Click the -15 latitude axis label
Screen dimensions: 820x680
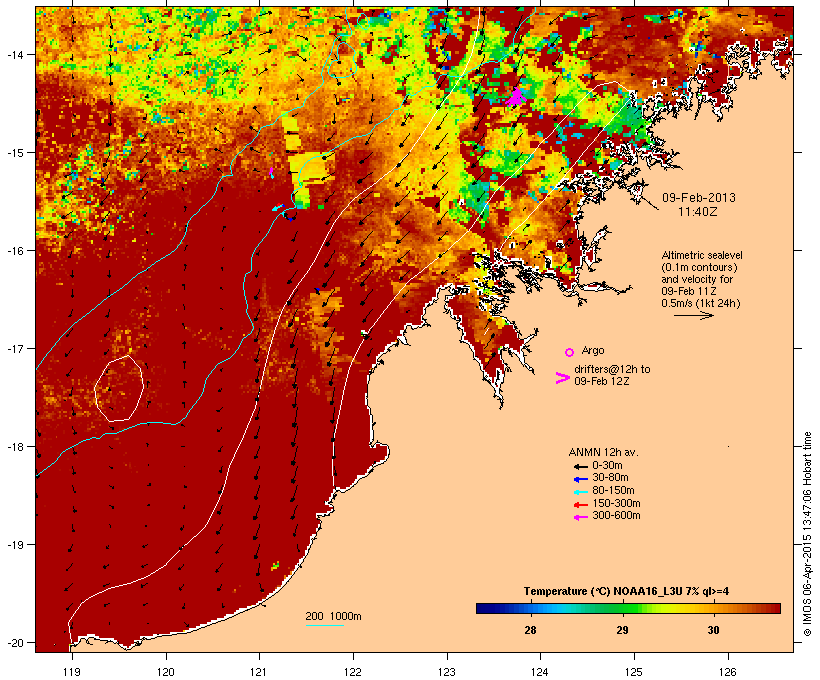(15, 153)
